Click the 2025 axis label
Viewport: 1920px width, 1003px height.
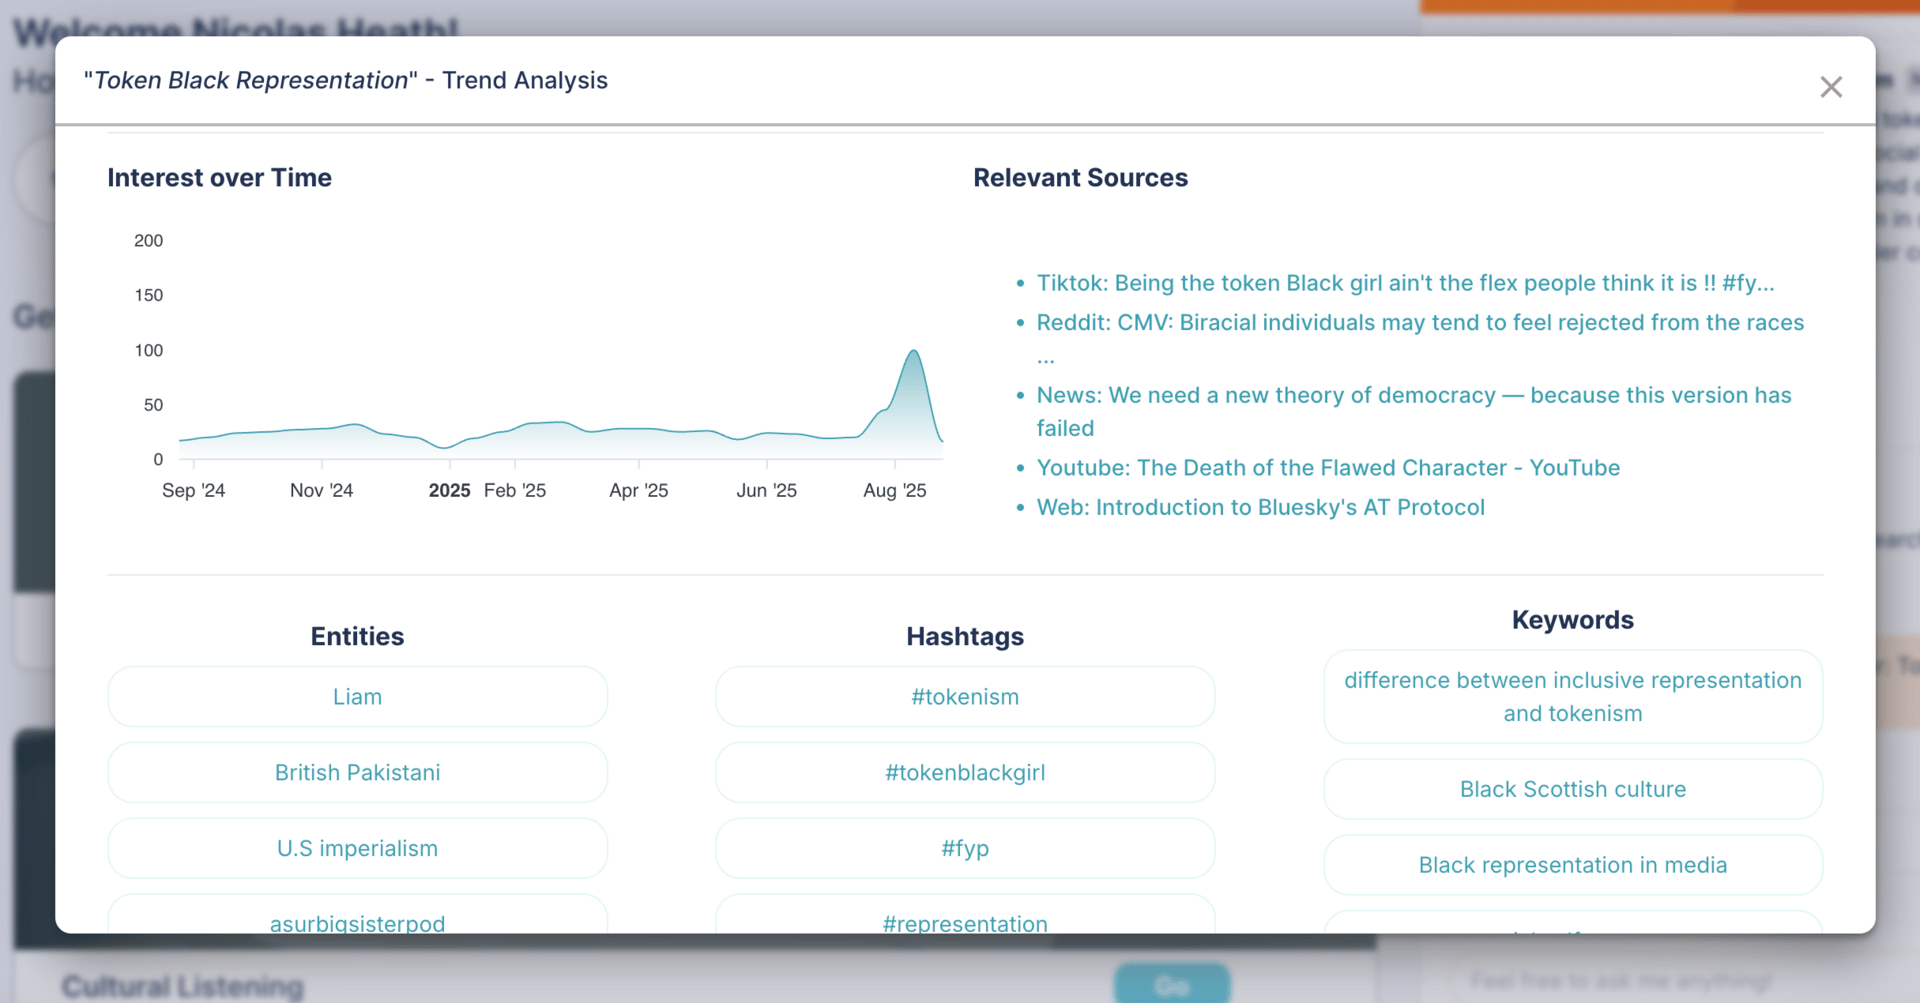(x=449, y=491)
